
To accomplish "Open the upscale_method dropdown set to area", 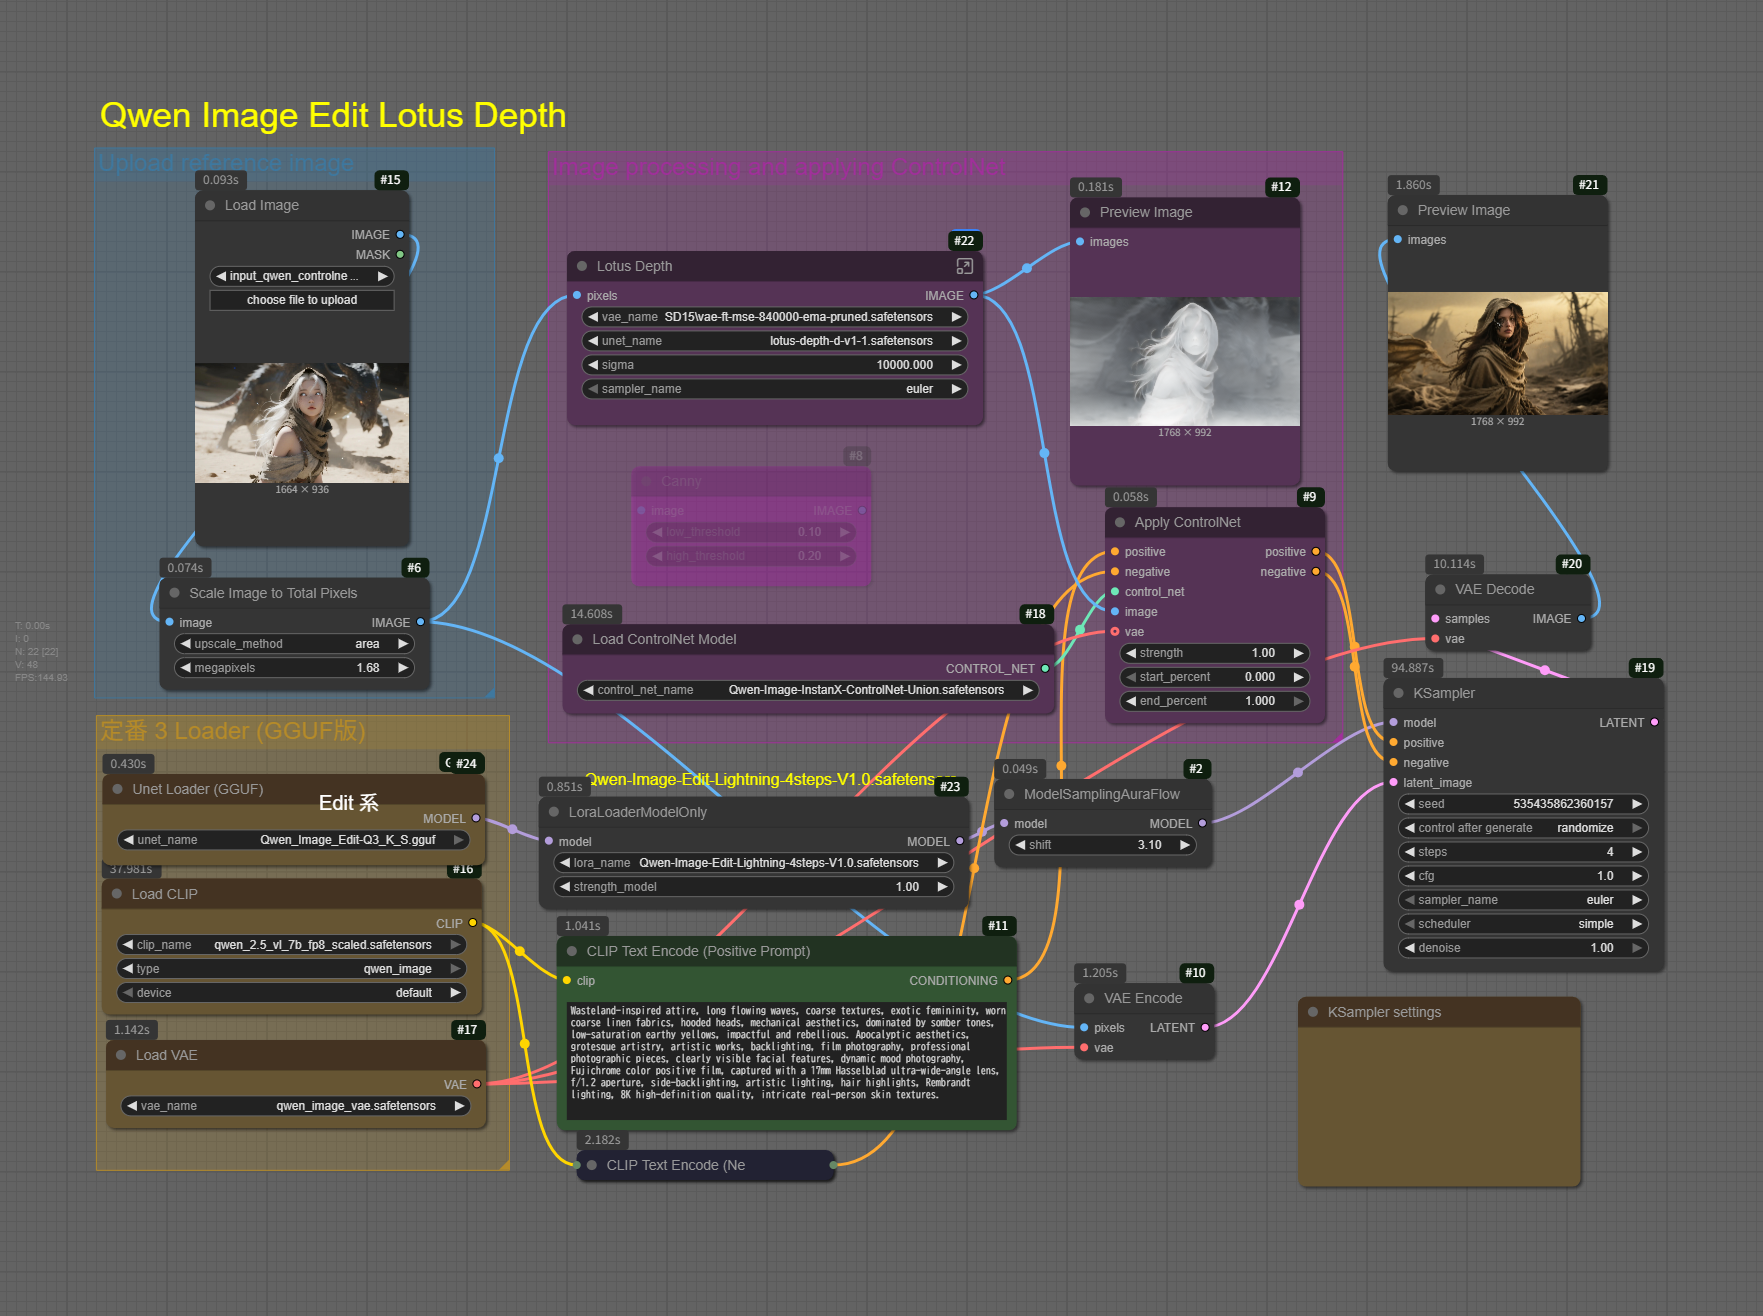I will [294, 644].
